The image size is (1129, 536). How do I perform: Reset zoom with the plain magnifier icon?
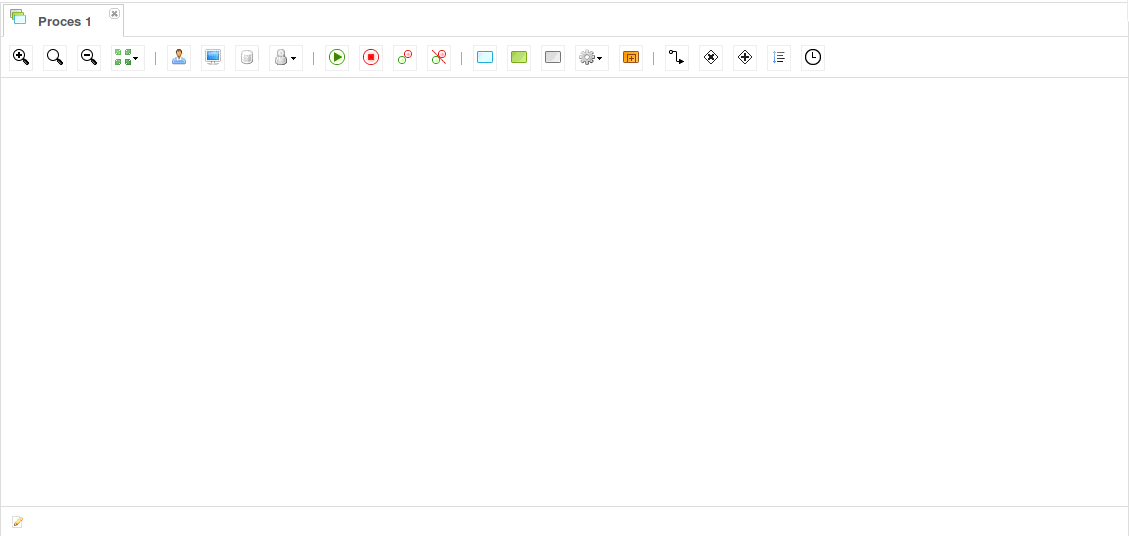[55, 58]
